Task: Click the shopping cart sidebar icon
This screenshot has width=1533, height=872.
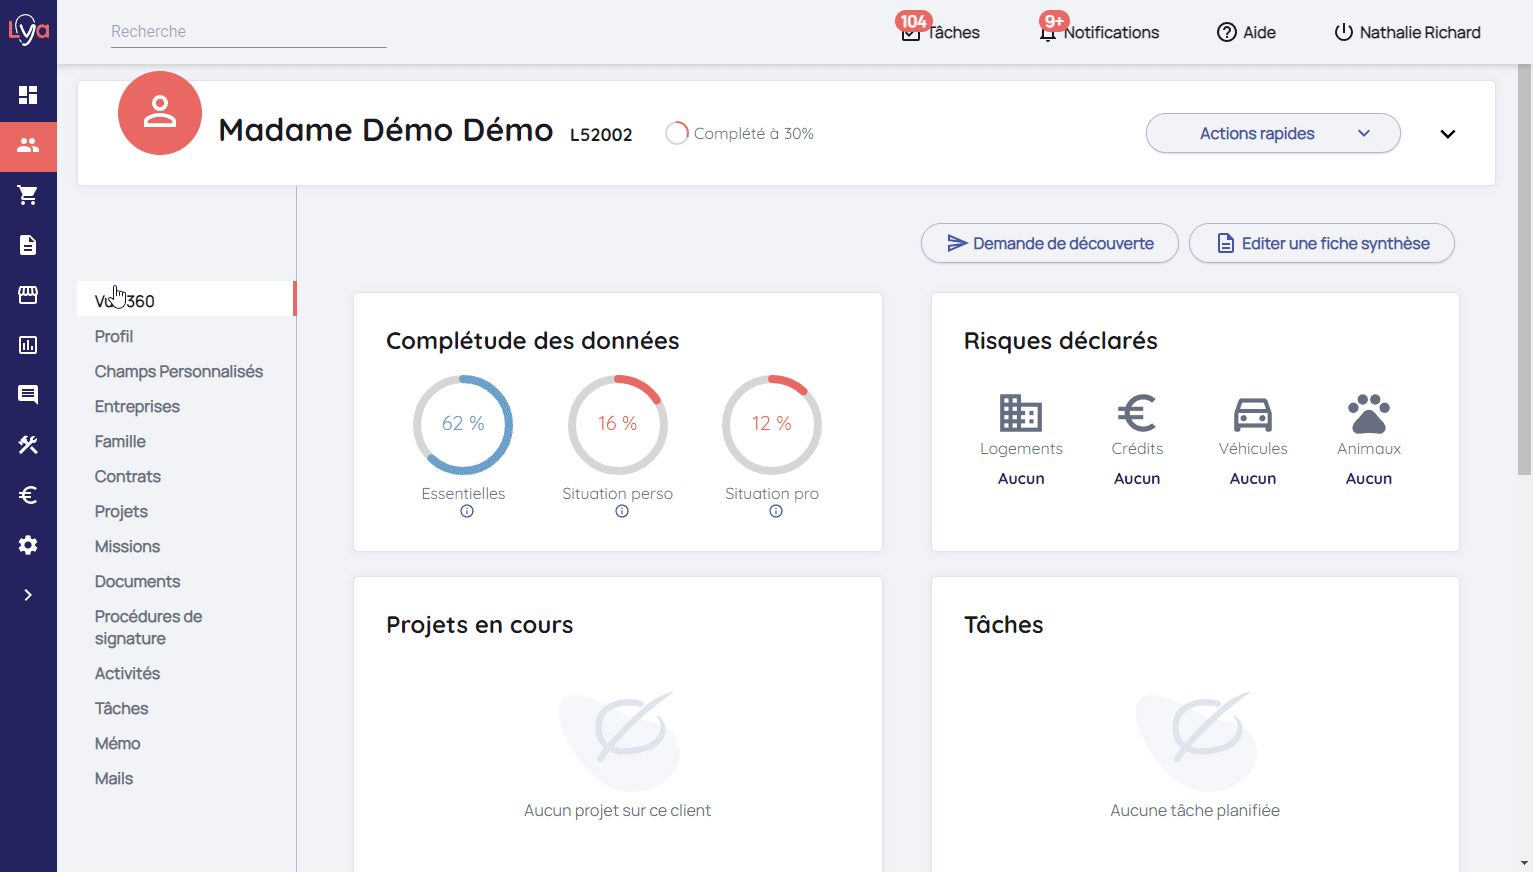Action: click(x=28, y=195)
